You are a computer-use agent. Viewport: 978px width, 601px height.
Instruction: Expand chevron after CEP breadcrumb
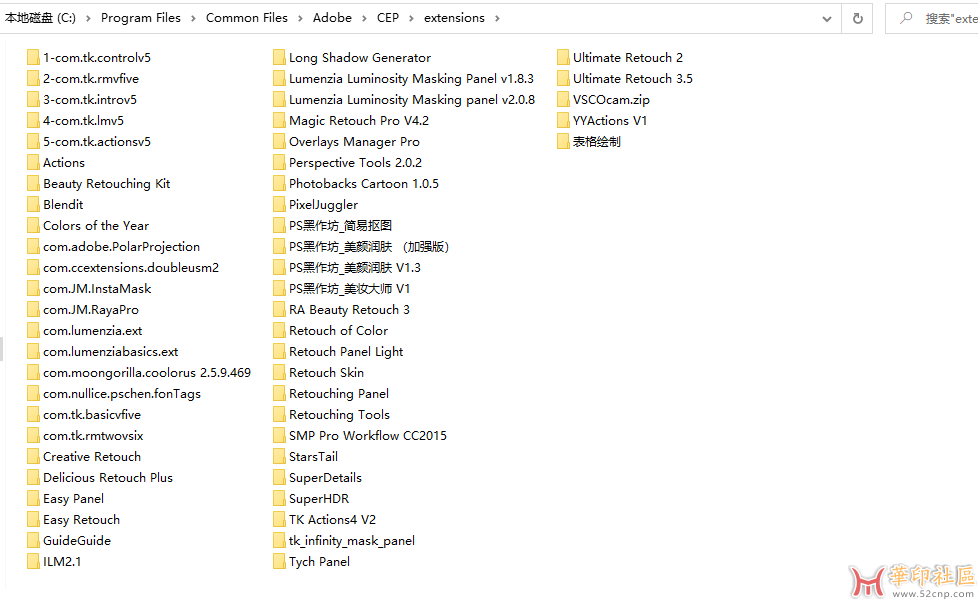411,19
